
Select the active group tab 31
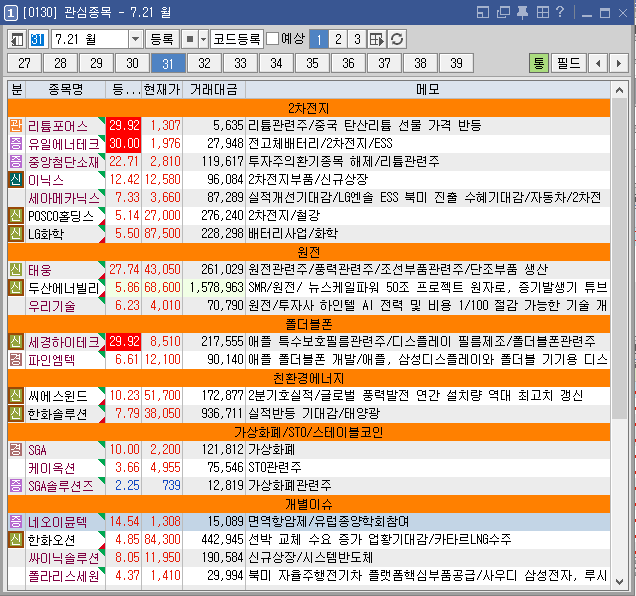point(168,63)
